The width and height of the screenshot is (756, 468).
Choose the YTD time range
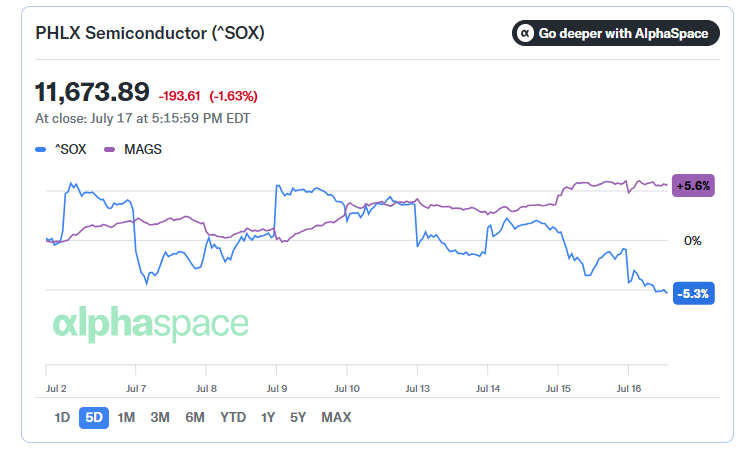click(233, 417)
